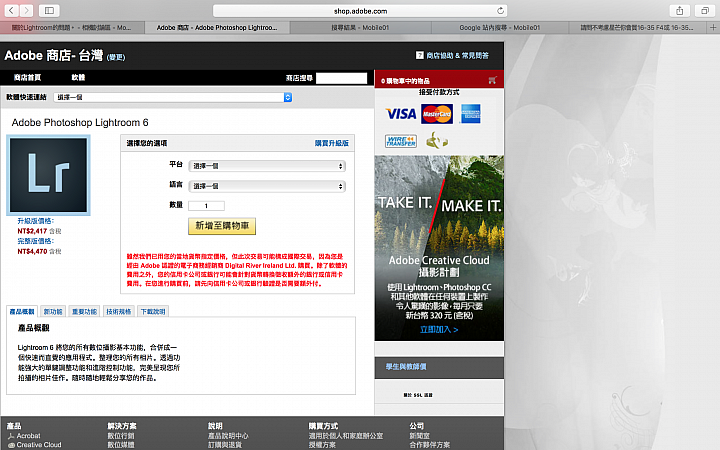Screen dimensions: 720x450
Task: Click the American Express logo
Action: [x=470, y=114]
